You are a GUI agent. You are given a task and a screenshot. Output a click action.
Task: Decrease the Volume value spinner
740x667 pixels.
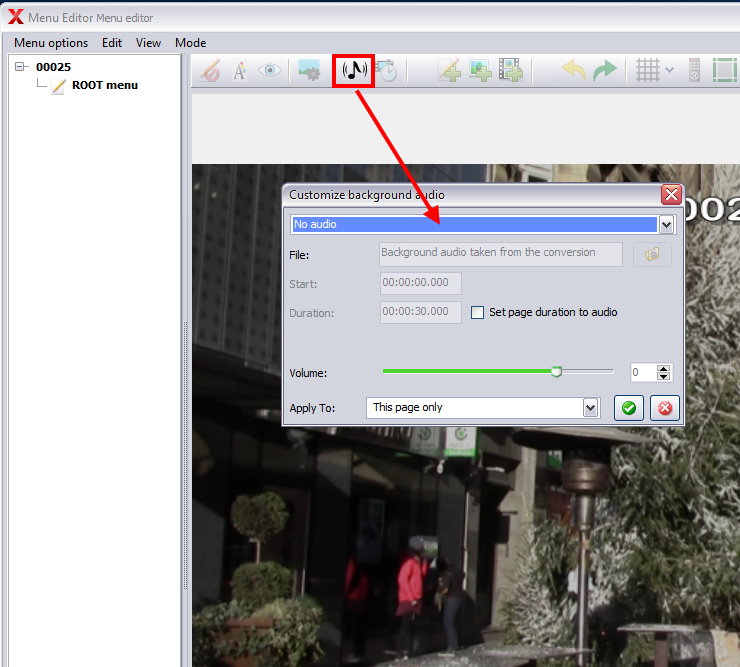664,376
